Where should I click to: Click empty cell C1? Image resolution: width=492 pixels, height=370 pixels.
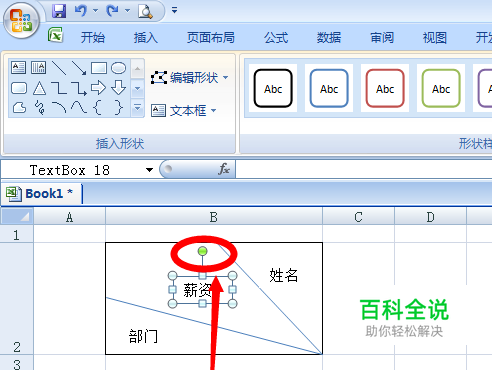pyautogui.click(x=358, y=234)
